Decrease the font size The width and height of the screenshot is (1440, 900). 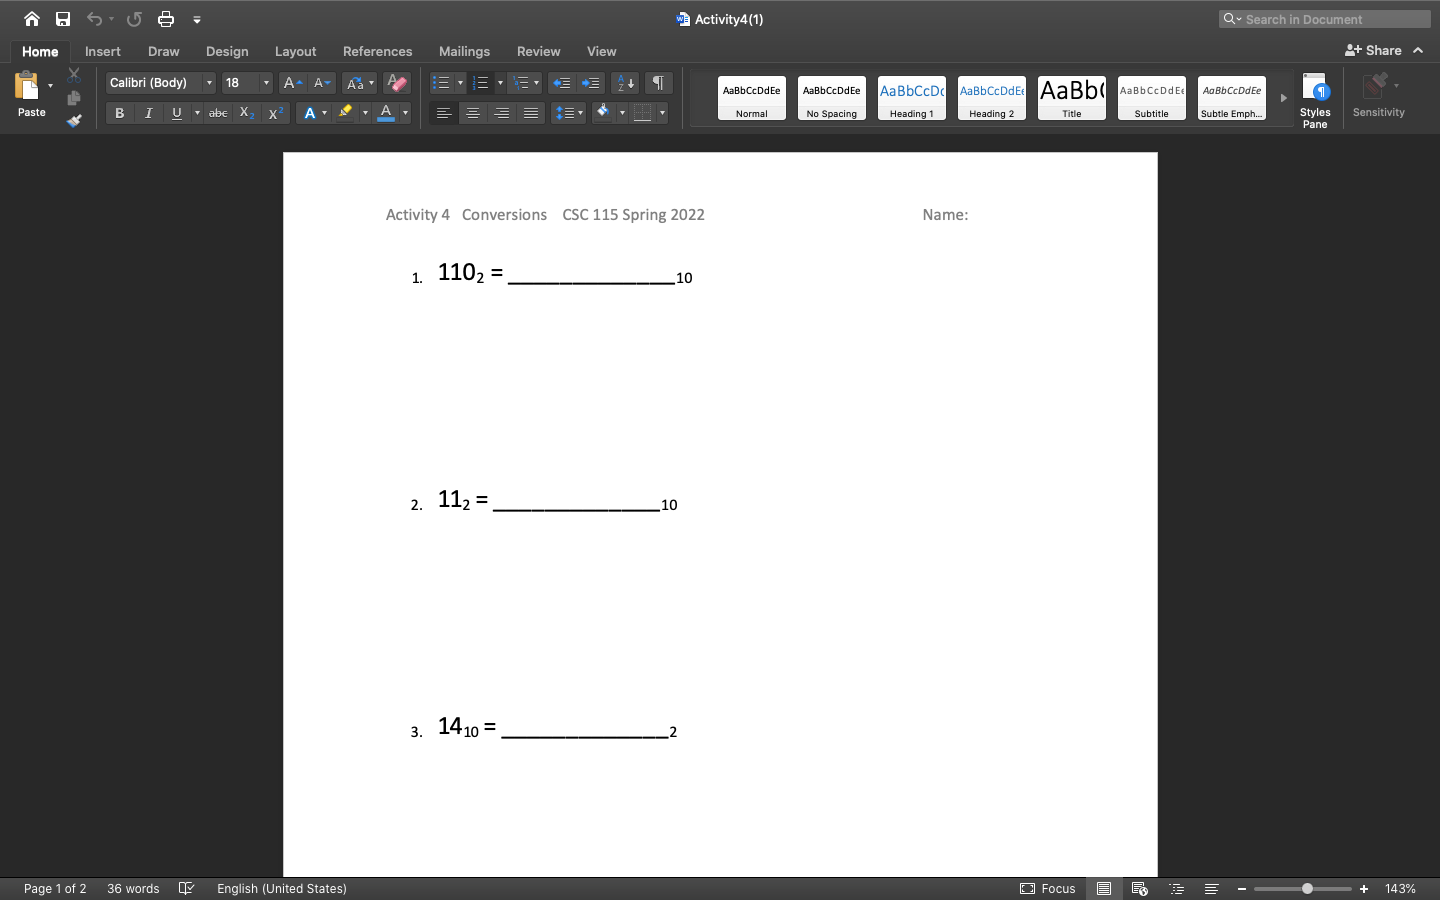click(x=322, y=83)
